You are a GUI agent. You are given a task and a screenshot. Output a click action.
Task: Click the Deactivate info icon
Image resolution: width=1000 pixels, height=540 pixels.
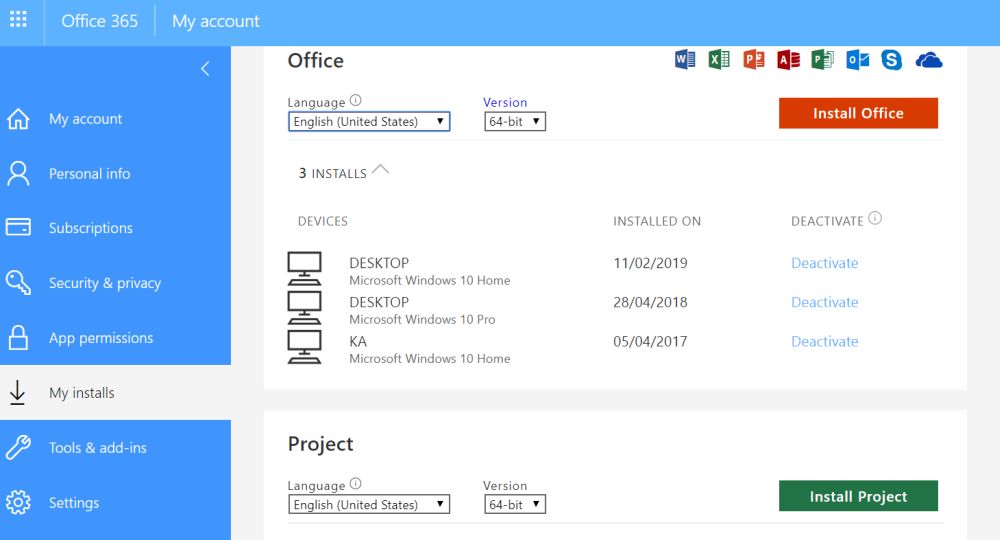point(876,219)
